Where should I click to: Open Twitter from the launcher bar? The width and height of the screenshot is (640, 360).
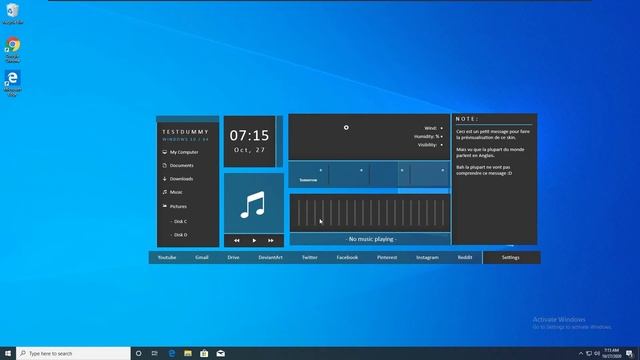(309, 258)
